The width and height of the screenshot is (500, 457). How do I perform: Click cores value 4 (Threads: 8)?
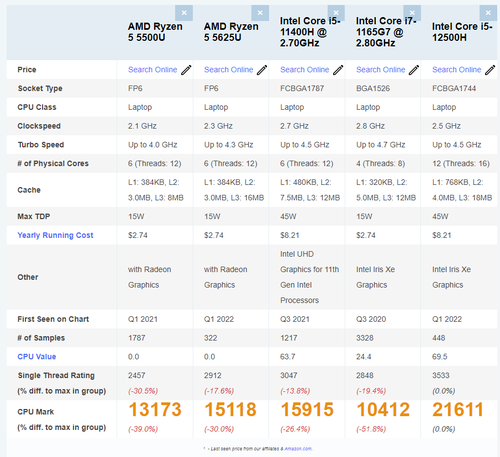click(381, 164)
